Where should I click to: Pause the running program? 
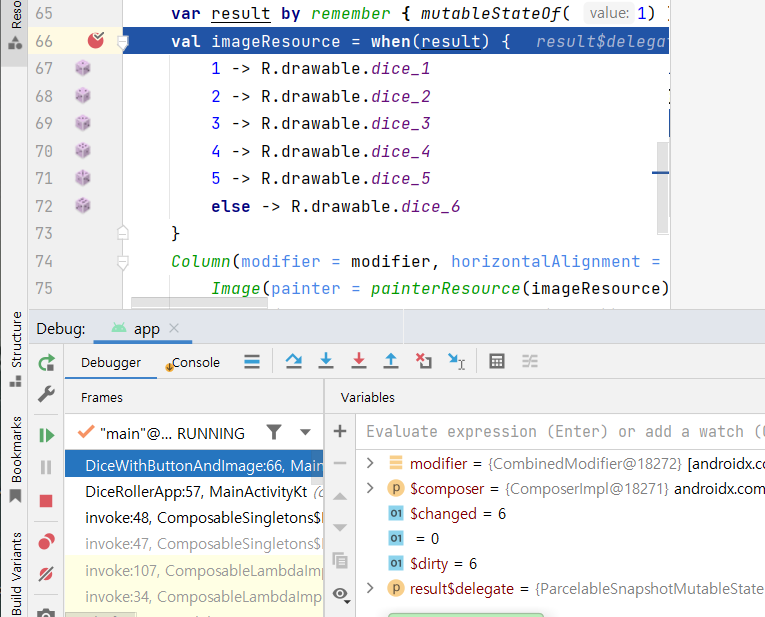point(46,467)
